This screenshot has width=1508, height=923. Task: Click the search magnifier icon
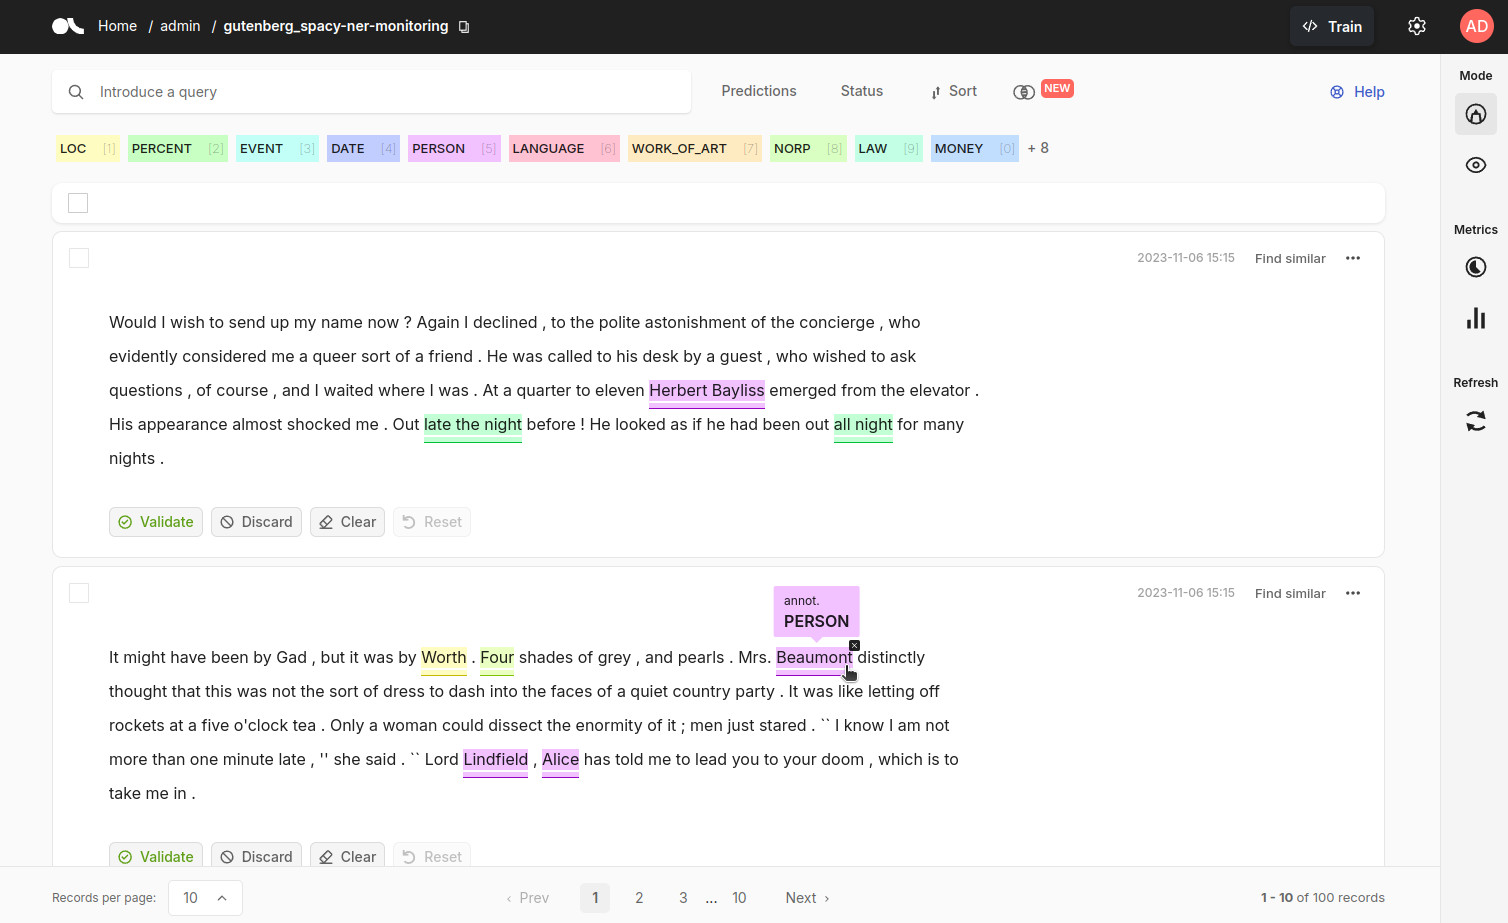tap(76, 92)
